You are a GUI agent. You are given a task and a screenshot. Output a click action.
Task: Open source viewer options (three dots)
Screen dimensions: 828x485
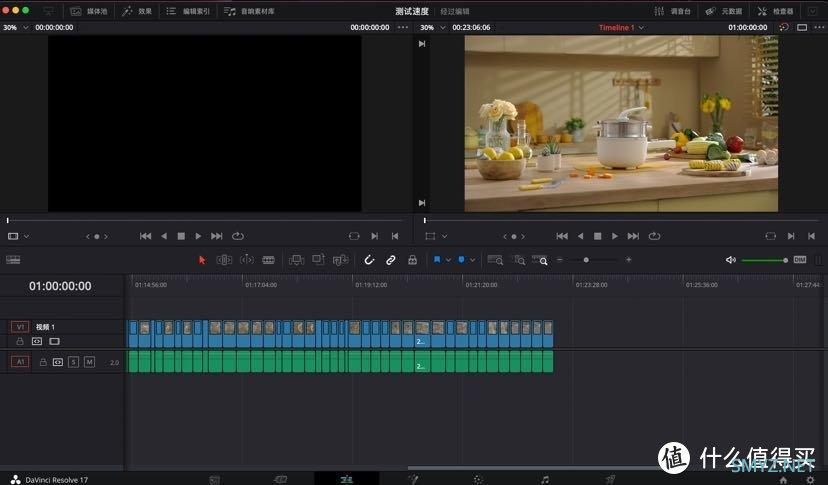(403, 27)
